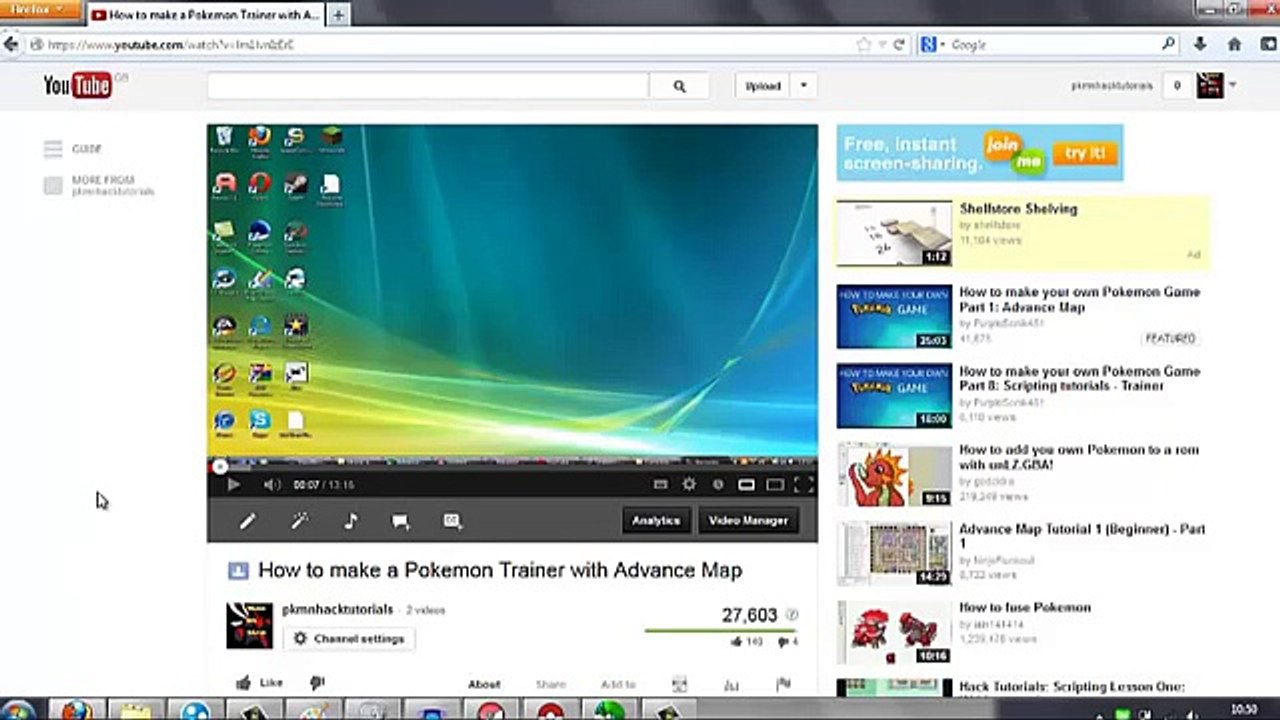Click the YouTube search input field
Screen dimensions: 1280x720
(x=428, y=86)
